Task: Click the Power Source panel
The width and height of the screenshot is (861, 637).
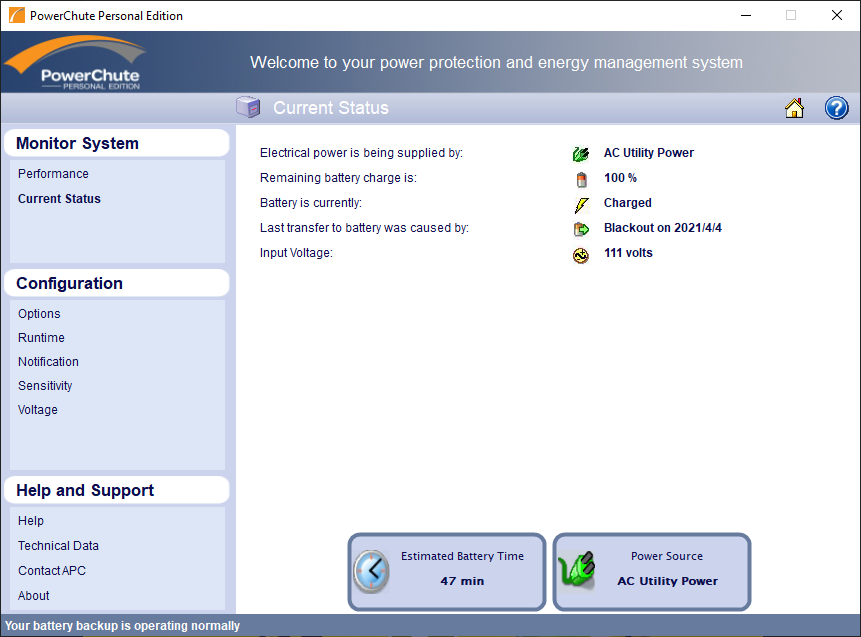Action: pyautogui.click(x=652, y=572)
